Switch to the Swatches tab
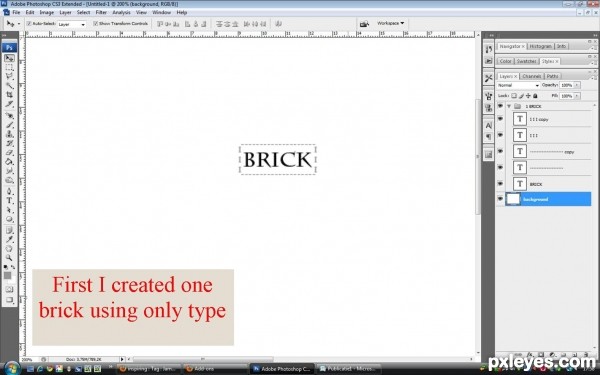 tap(526, 61)
